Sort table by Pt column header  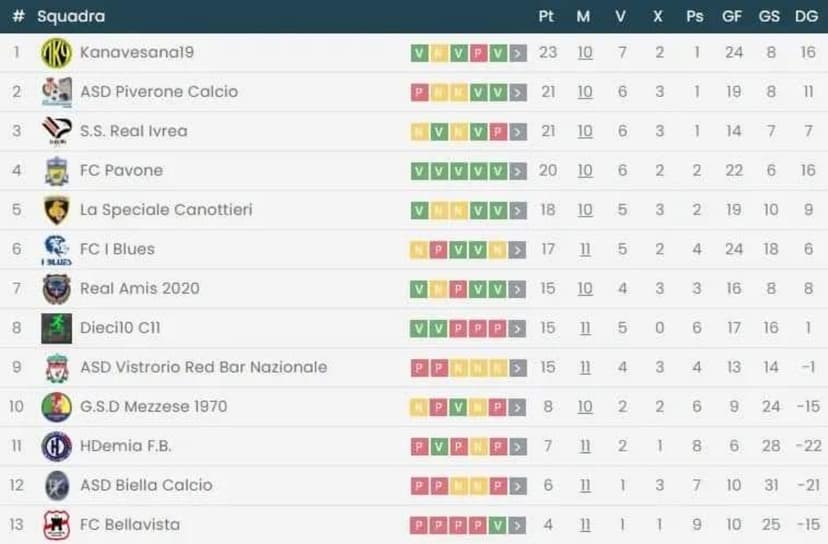[x=546, y=16]
